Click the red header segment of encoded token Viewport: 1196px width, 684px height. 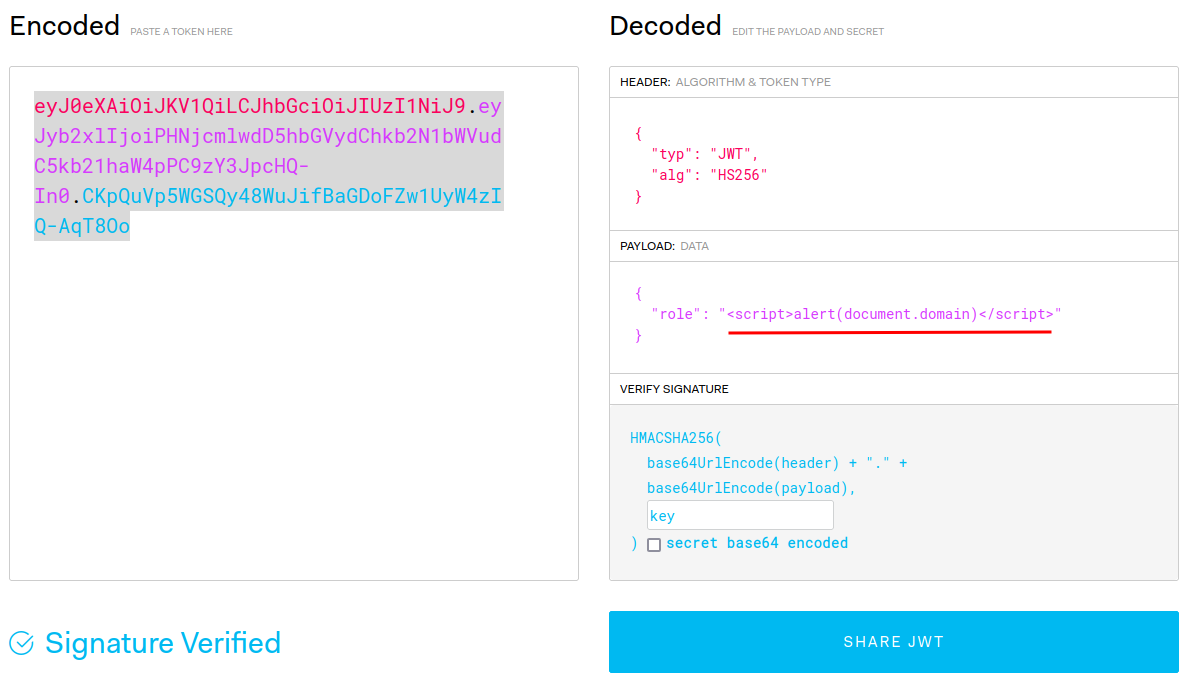[x=249, y=105]
